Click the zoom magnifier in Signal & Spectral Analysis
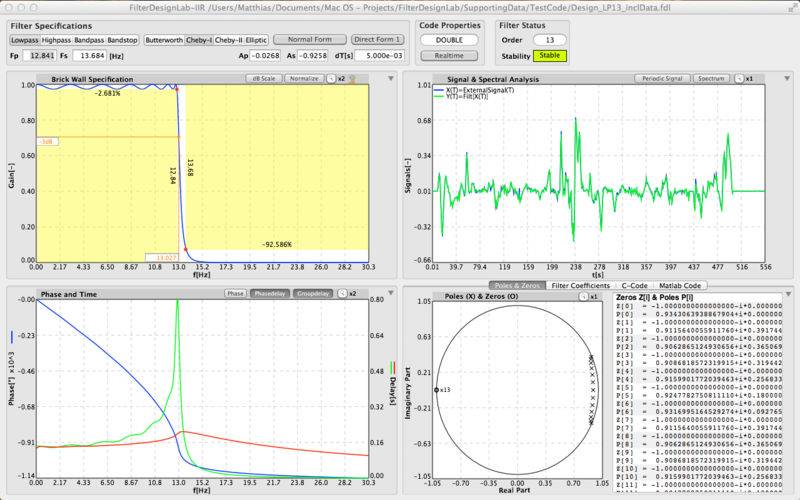 point(737,78)
